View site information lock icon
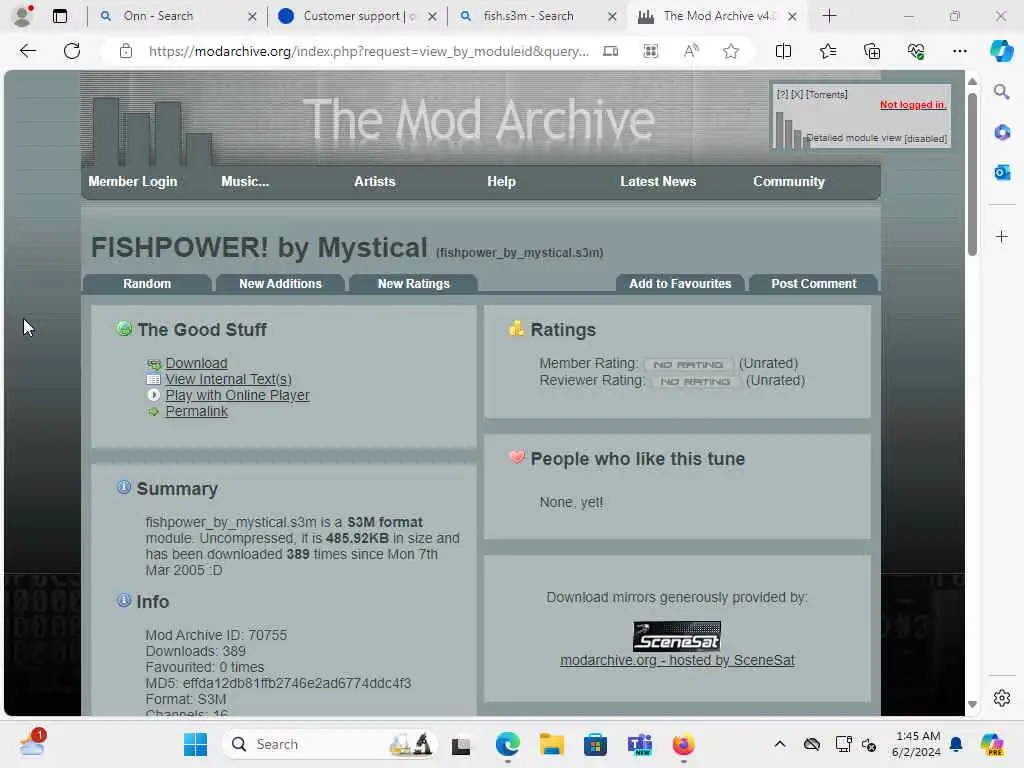Screen dimensions: 1024x768 point(126,51)
